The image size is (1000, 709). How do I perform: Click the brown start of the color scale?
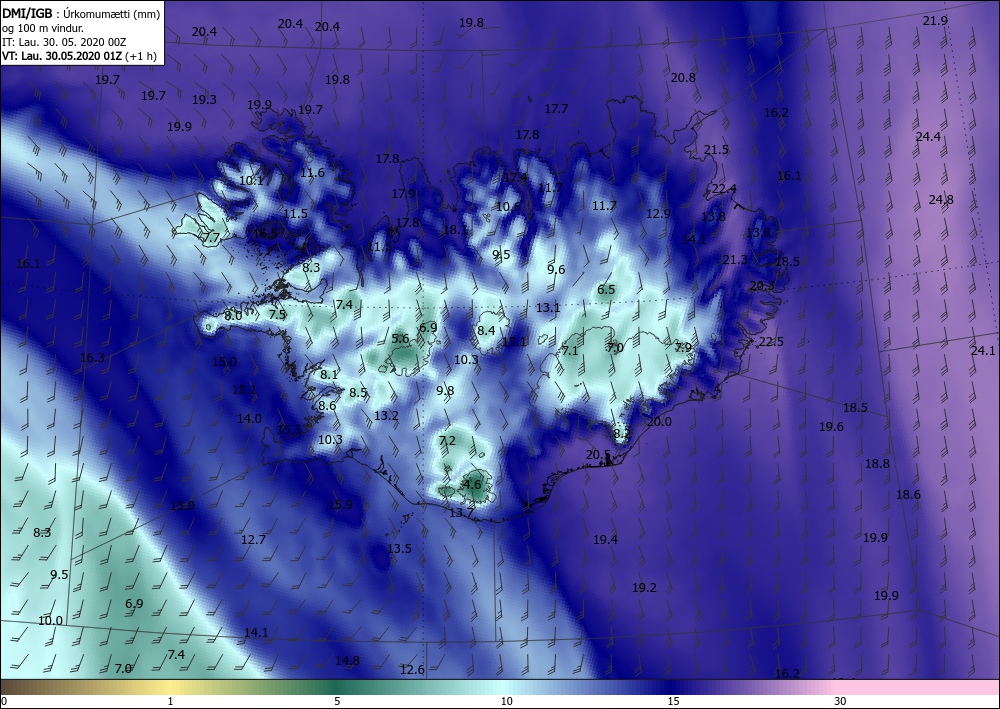tap(19, 687)
